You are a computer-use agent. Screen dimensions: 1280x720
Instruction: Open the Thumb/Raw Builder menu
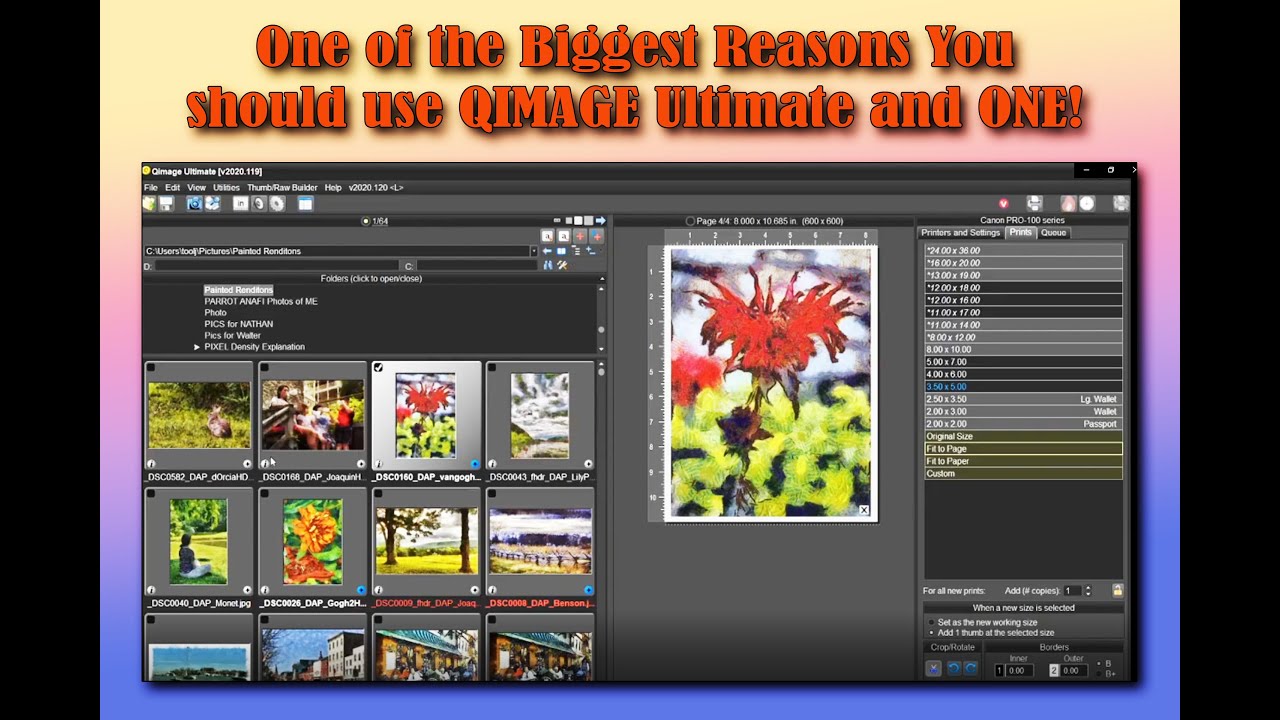click(282, 188)
